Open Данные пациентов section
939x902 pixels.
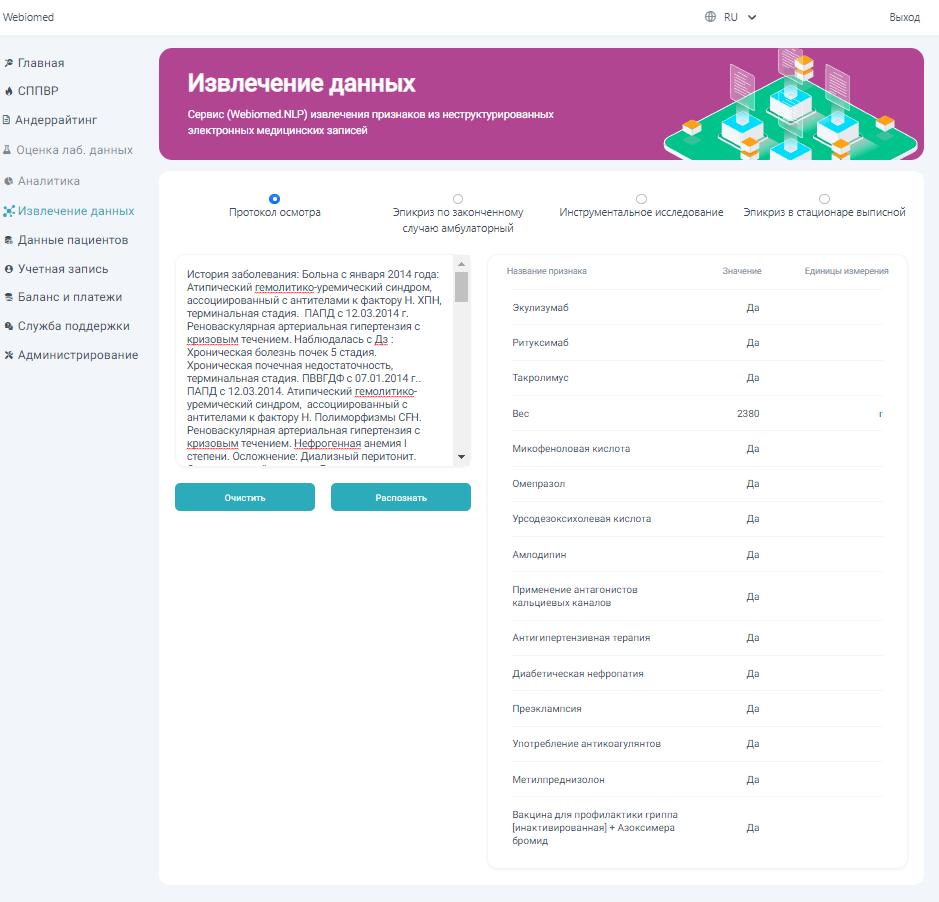click(72, 240)
